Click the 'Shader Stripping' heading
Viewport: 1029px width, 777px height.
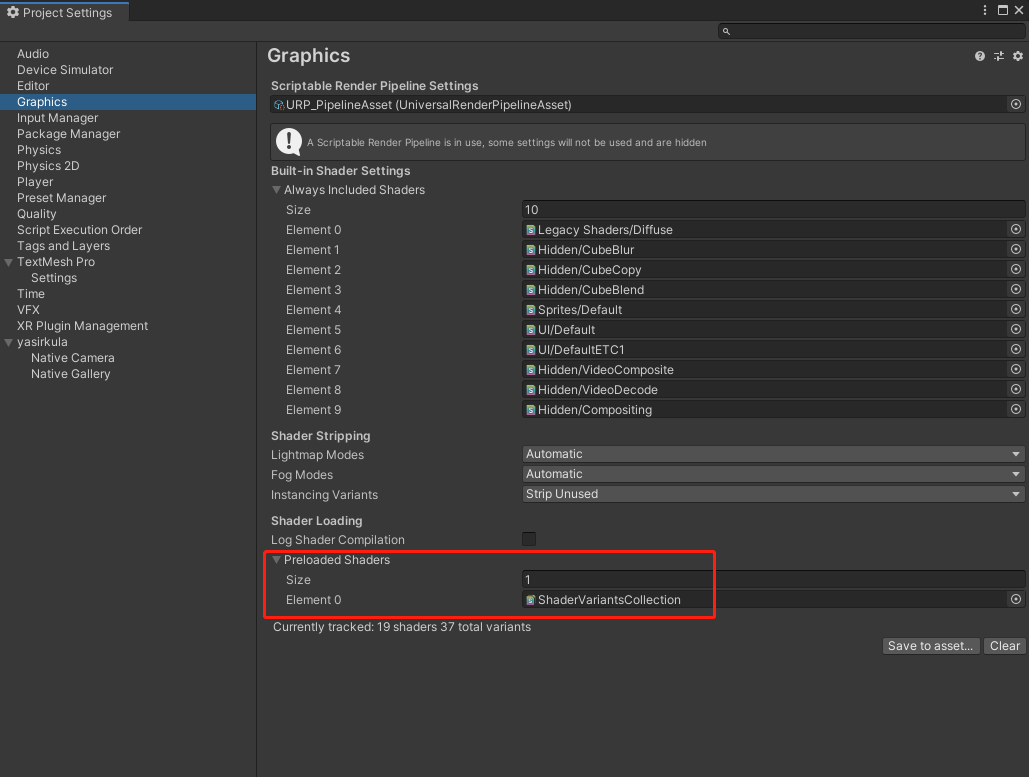[320, 436]
